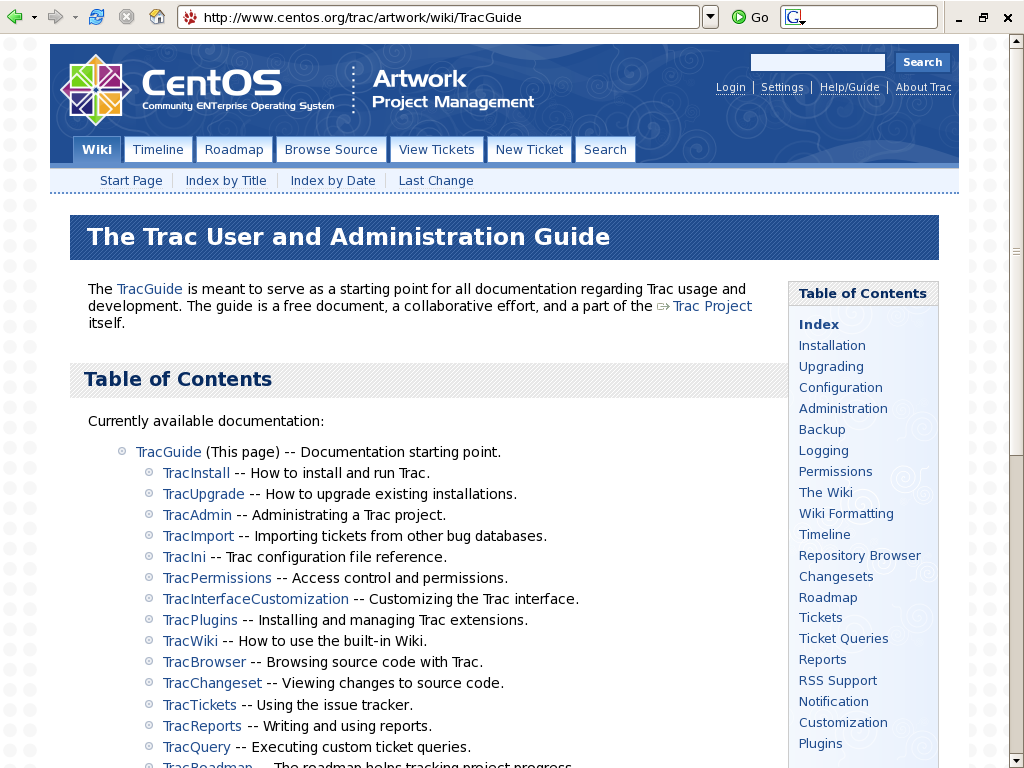Click the Search button in the header

(922, 62)
